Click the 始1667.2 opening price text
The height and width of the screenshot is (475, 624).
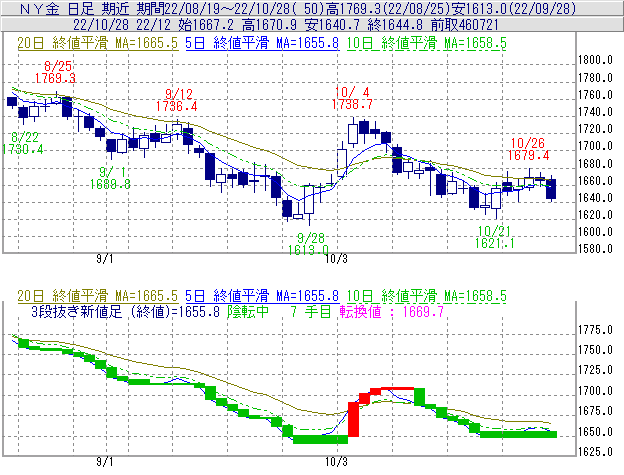pos(206,25)
